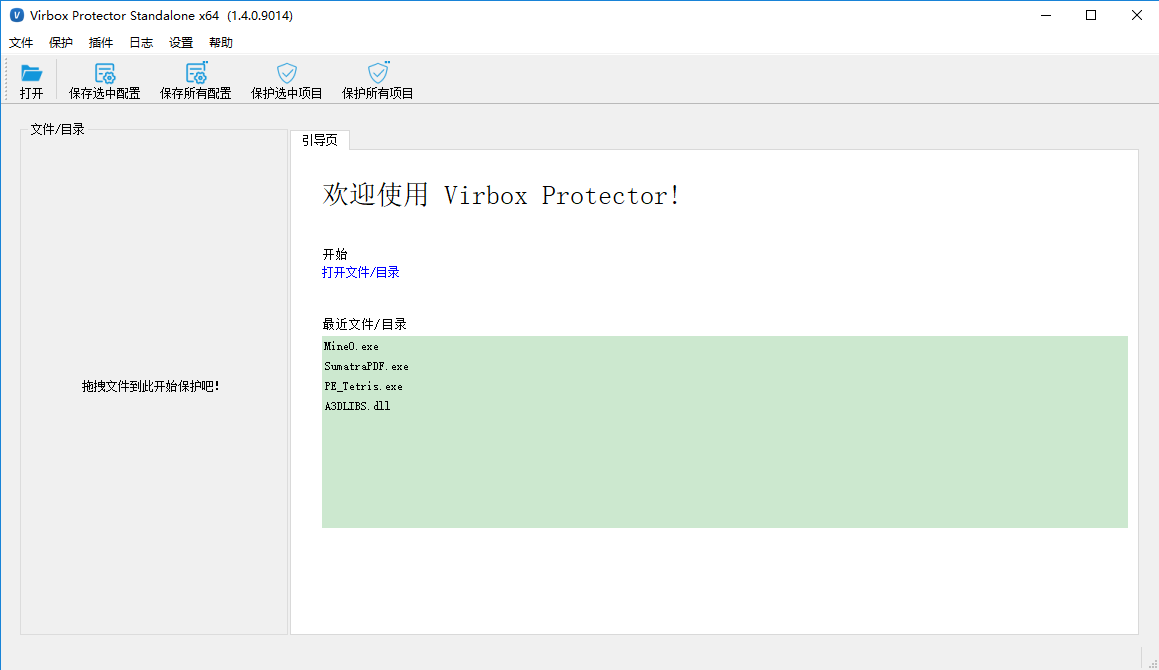Open recent file SumatraPDF.exe

pyautogui.click(x=366, y=366)
